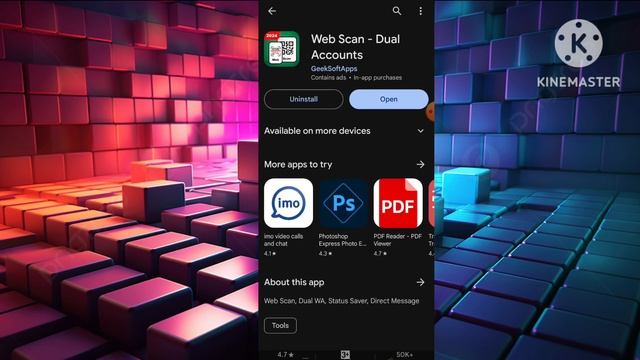
Task: Tap the 4.7 star rating at bottom
Action: click(x=285, y=355)
